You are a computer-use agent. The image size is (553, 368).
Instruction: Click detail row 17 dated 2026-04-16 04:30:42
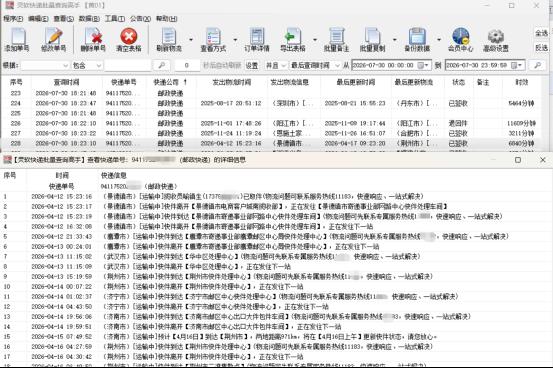(275, 357)
